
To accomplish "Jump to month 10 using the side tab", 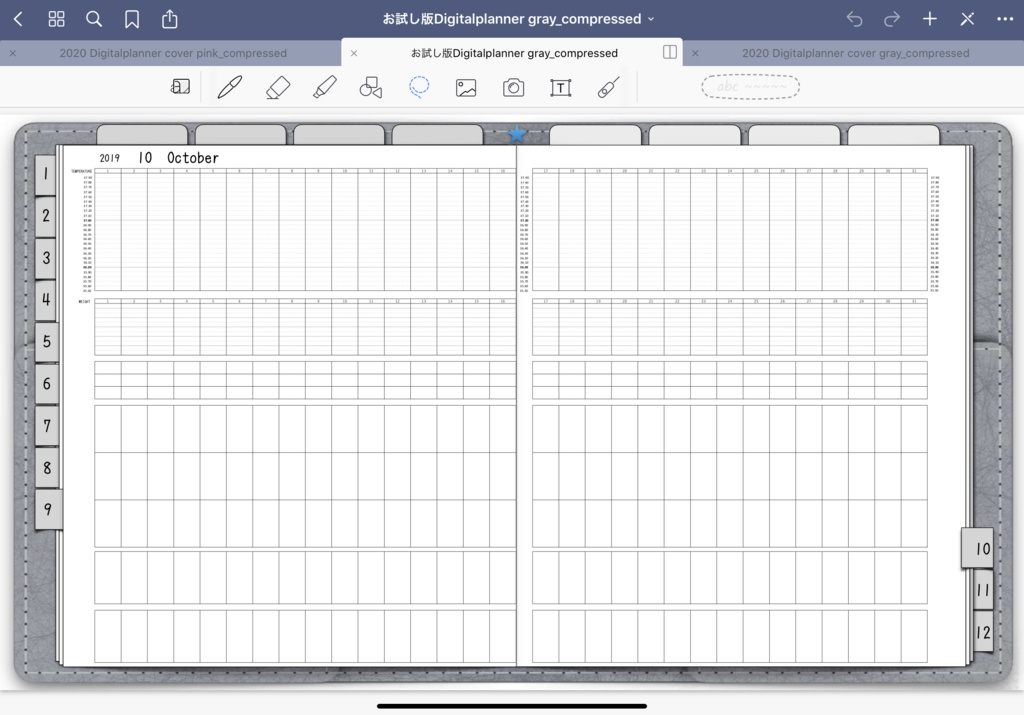I will coord(977,548).
